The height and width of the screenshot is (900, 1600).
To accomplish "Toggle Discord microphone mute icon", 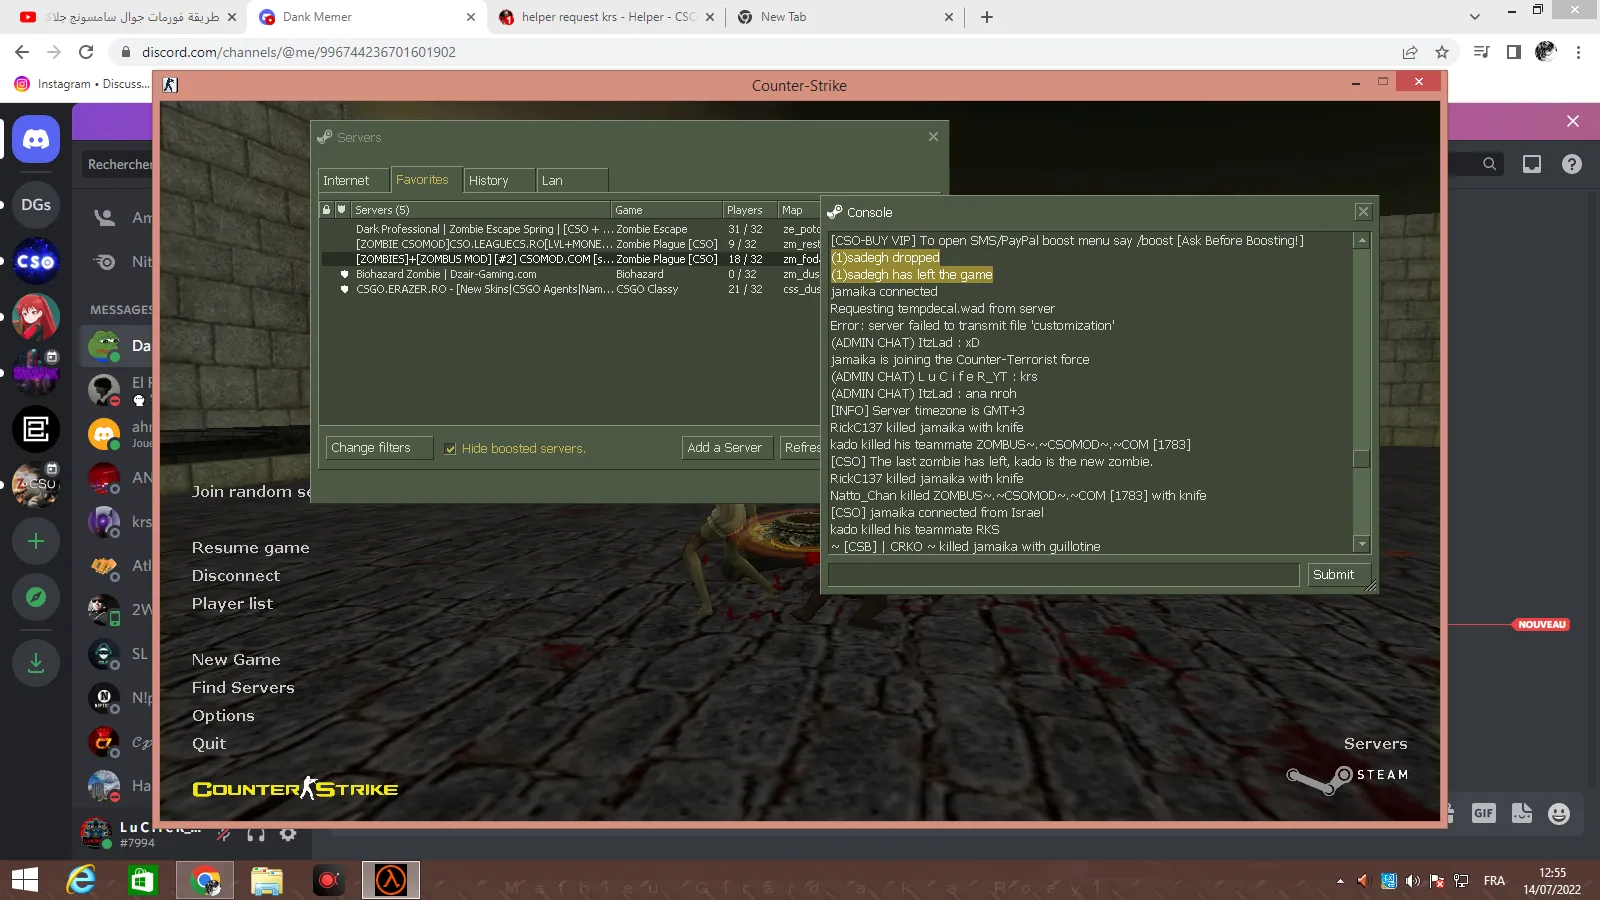I will [x=224, y=834].
